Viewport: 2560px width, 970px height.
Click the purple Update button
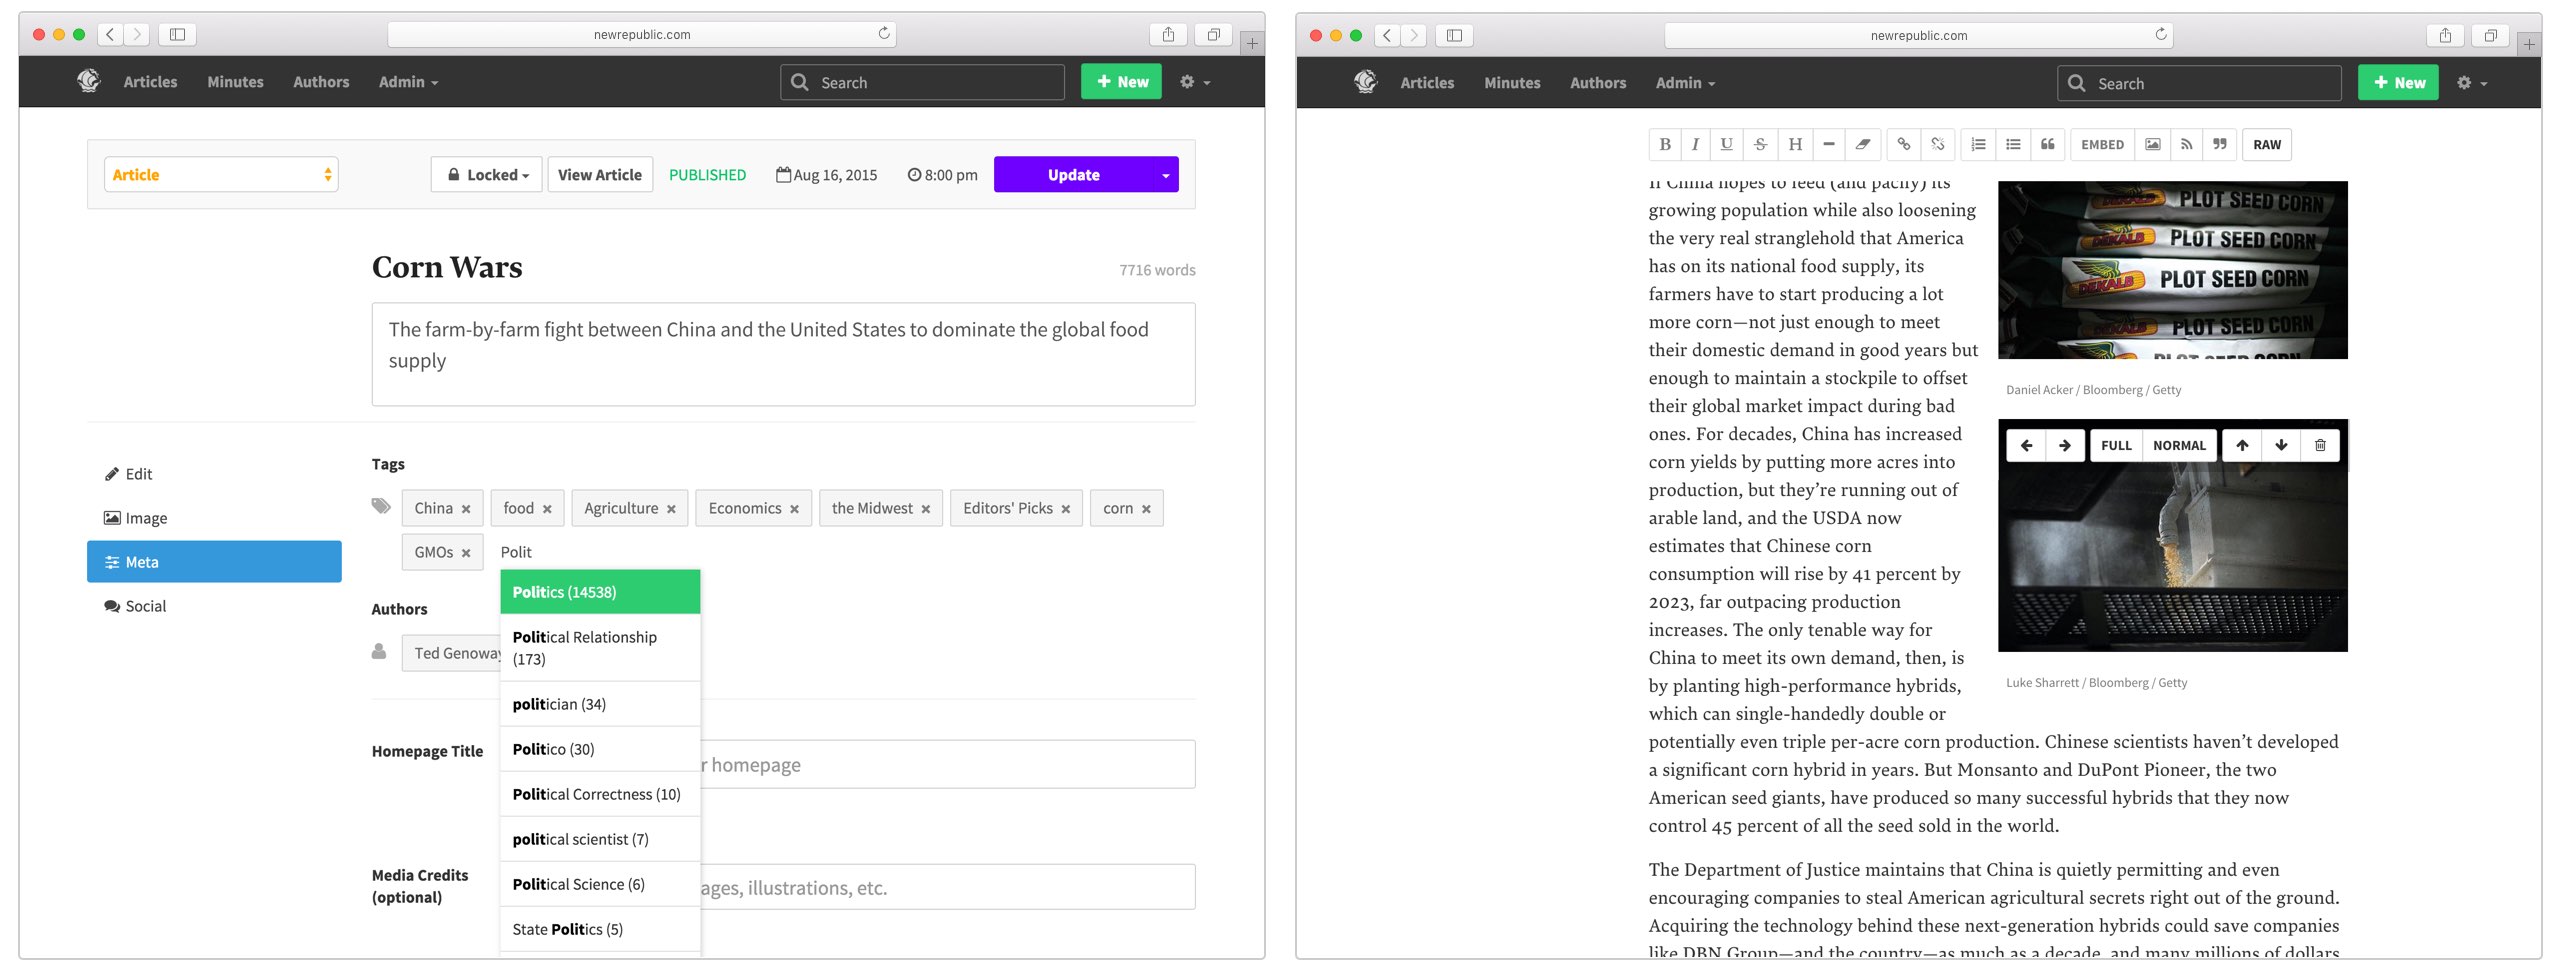[1073, 174]
